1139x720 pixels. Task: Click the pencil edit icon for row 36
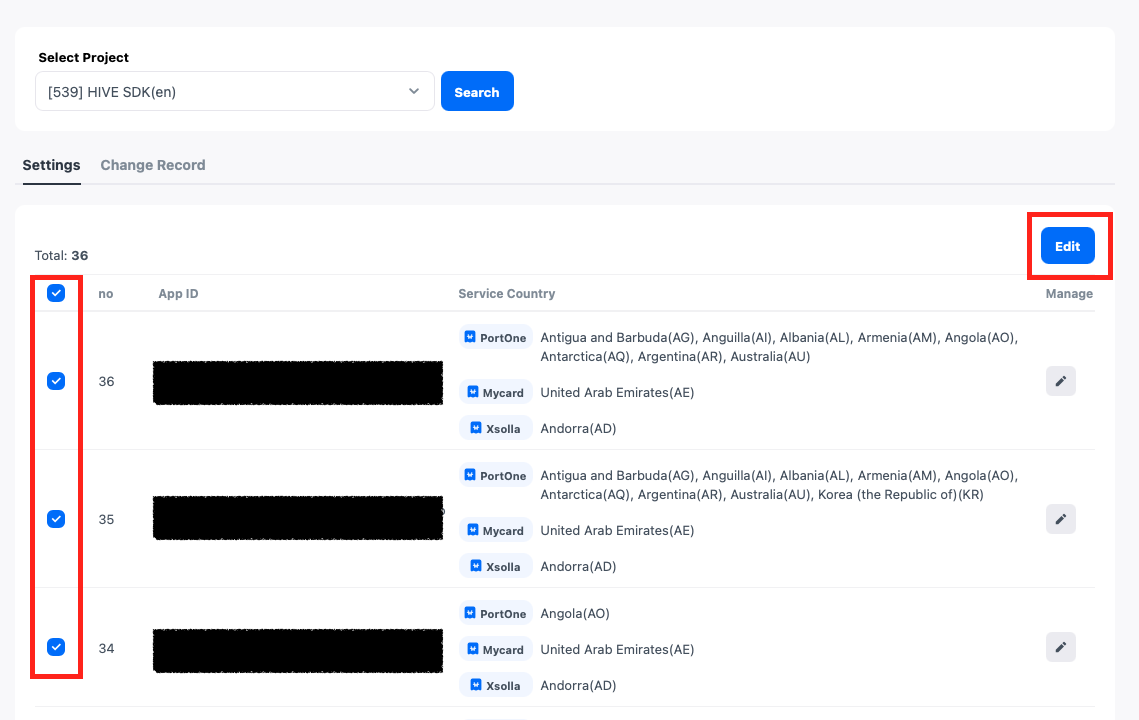pos(1060,381)
